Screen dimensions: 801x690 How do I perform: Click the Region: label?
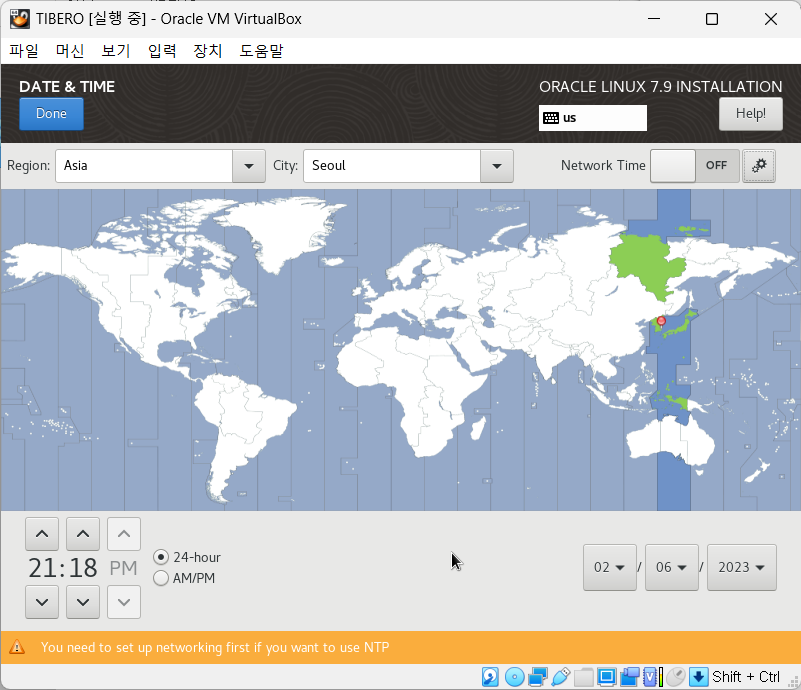tap(29, 165)
